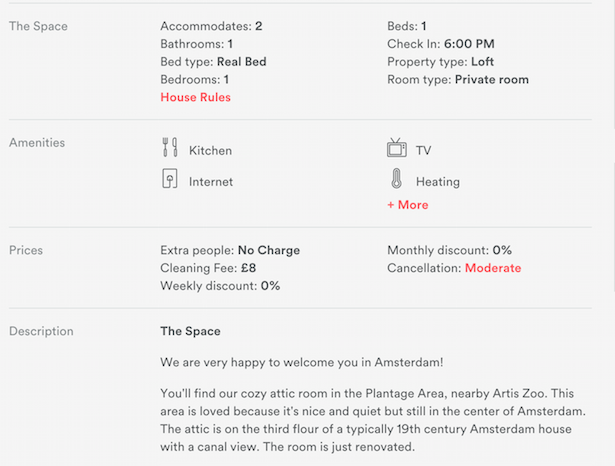Click the bold The Space description heading

[190, 331]
